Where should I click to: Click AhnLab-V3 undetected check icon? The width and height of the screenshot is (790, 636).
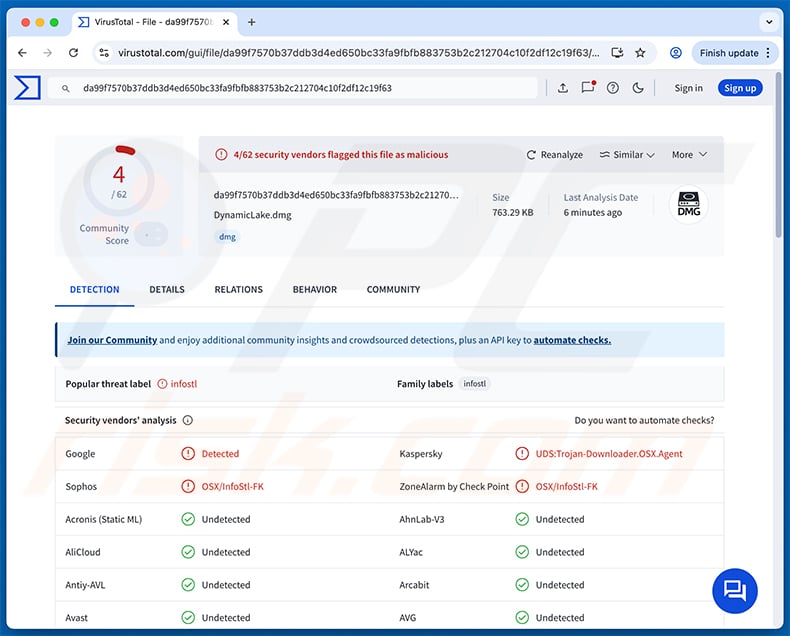pyautogui.click(x=522, y=519)
